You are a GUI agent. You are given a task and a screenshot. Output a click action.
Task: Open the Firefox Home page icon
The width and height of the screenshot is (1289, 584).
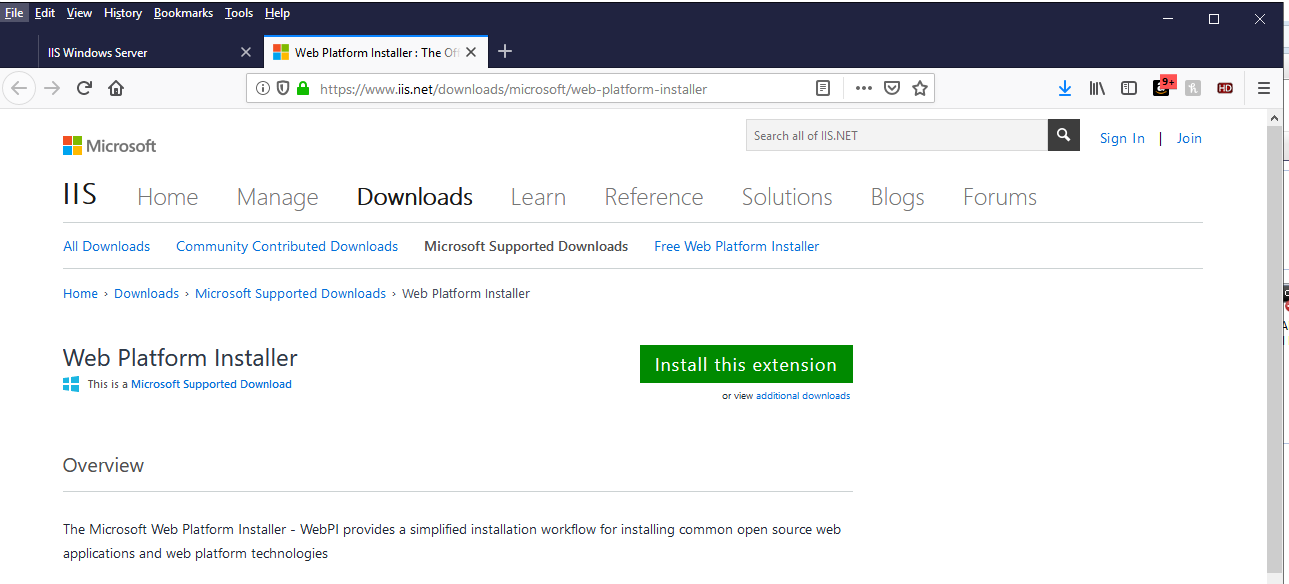point(116,88)
